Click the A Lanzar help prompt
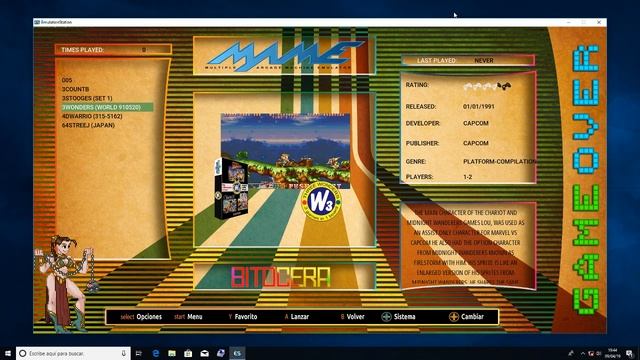Screen dimensions: 640x360 (x=297, y=317)
